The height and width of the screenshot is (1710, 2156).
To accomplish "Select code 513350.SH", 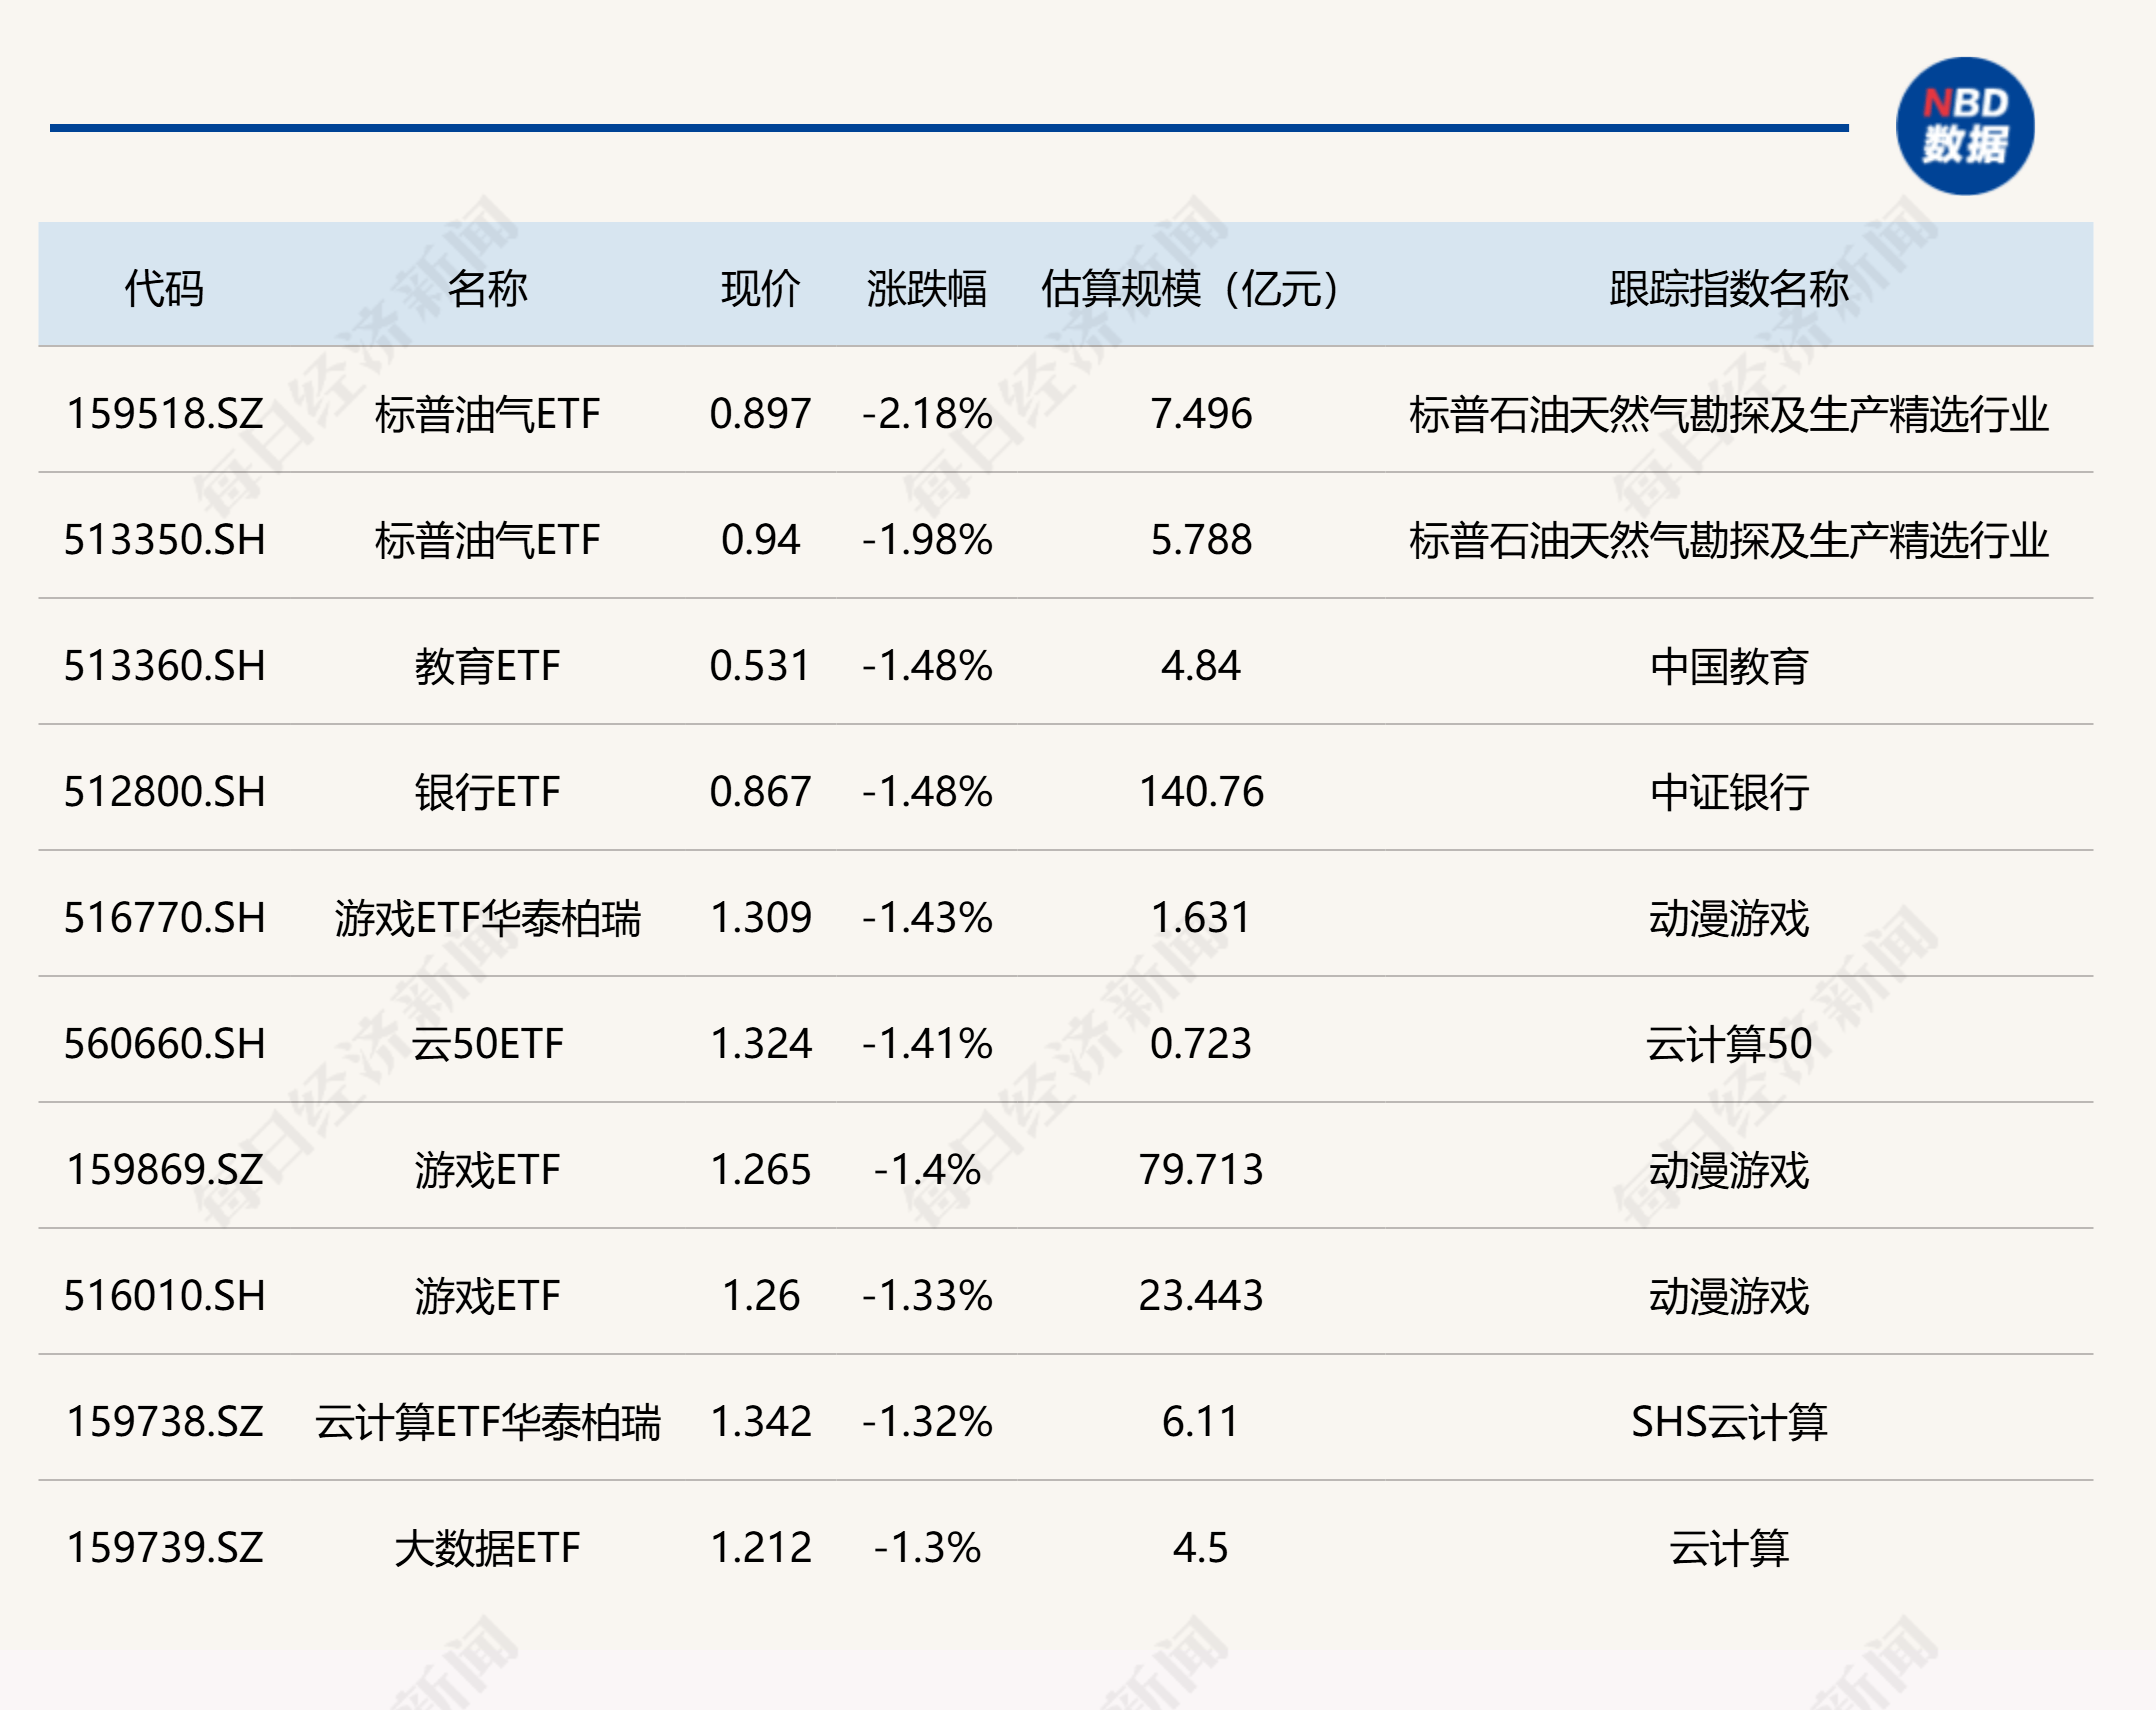I will pyautogui.click(x=165, y=540).
